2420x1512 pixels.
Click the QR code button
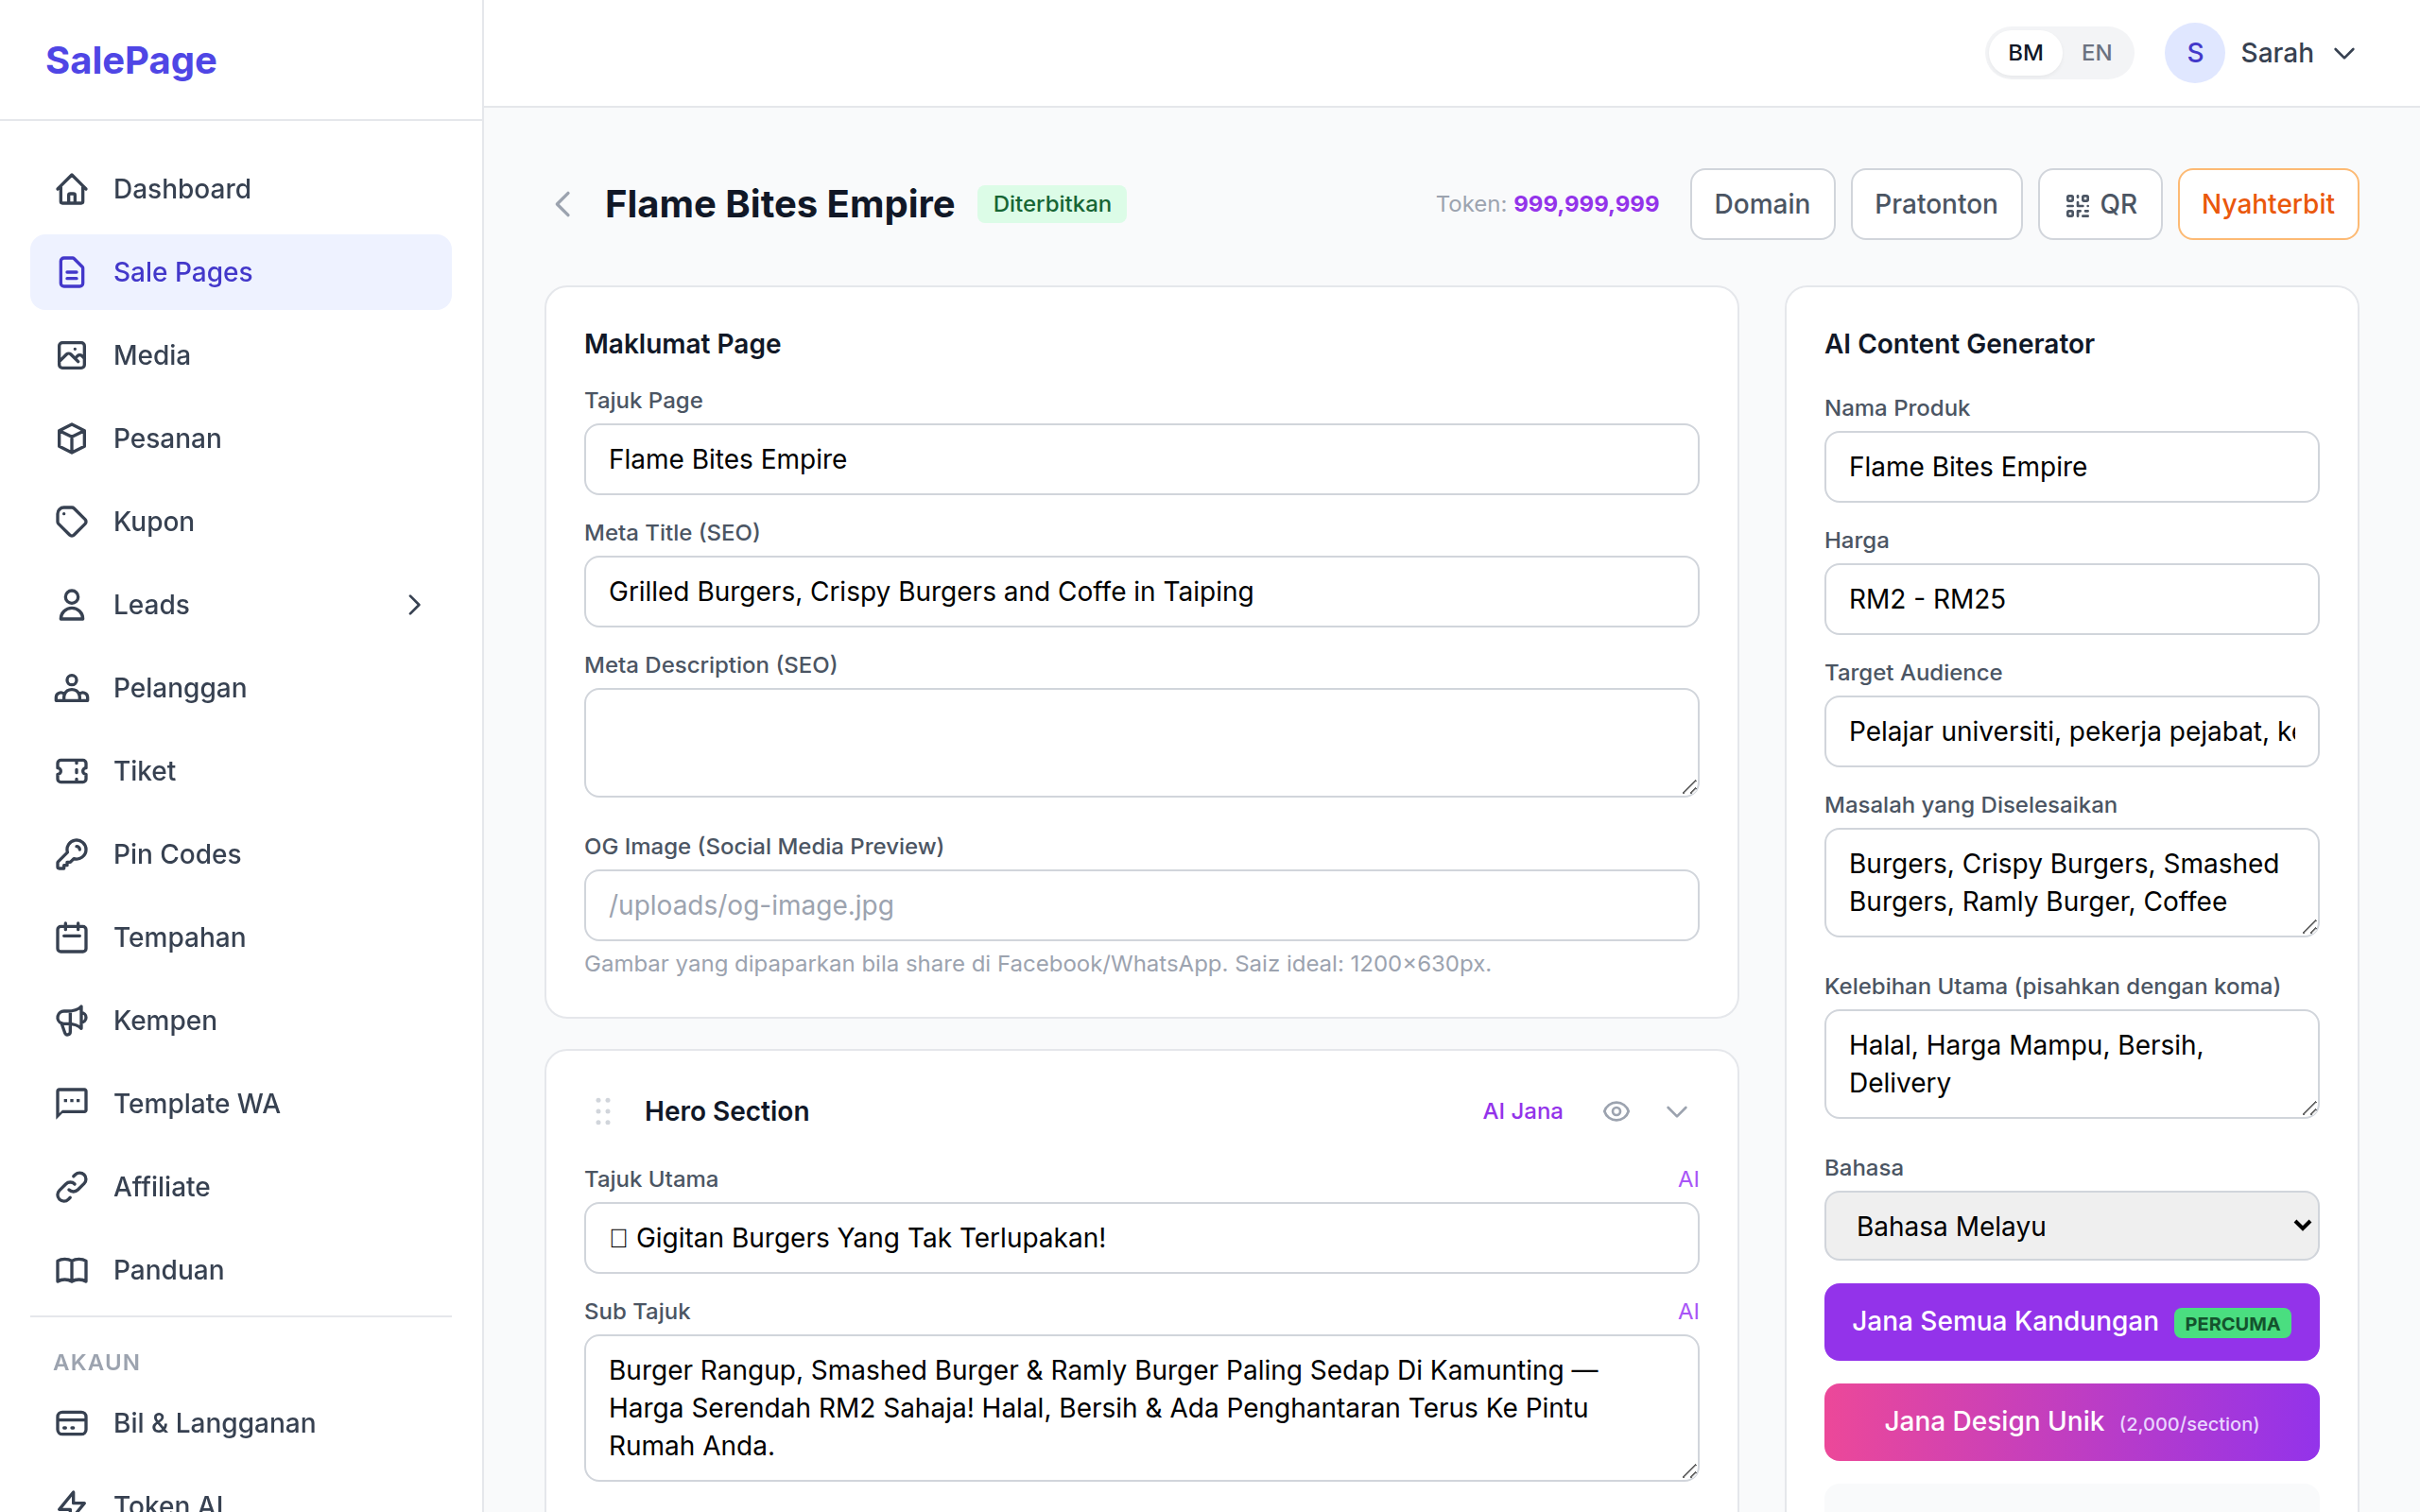(x=2100, y=203)
